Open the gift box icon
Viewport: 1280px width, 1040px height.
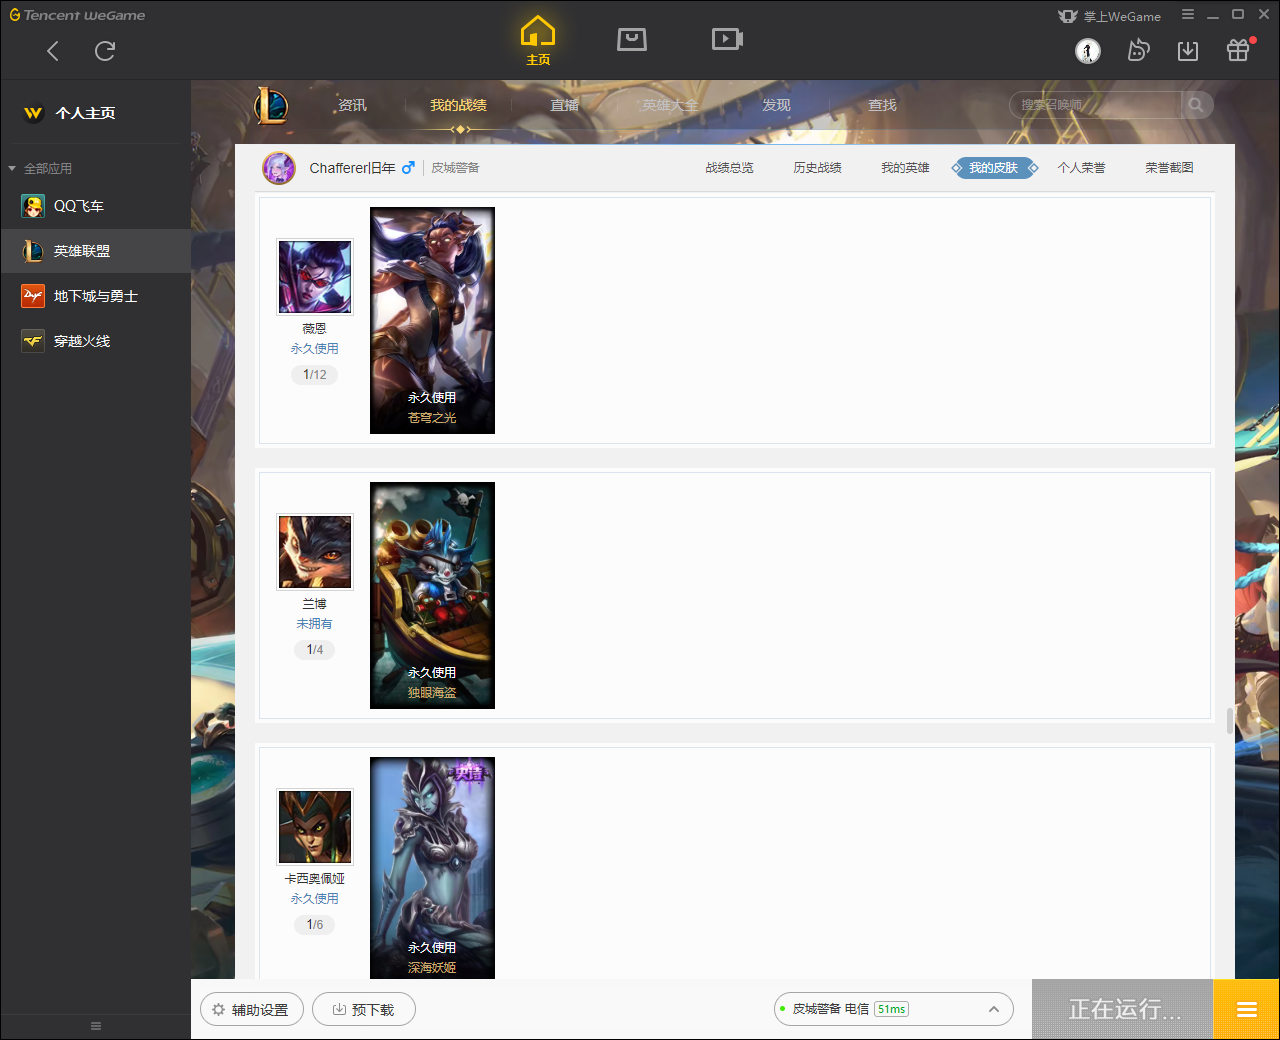(1238, 50)
